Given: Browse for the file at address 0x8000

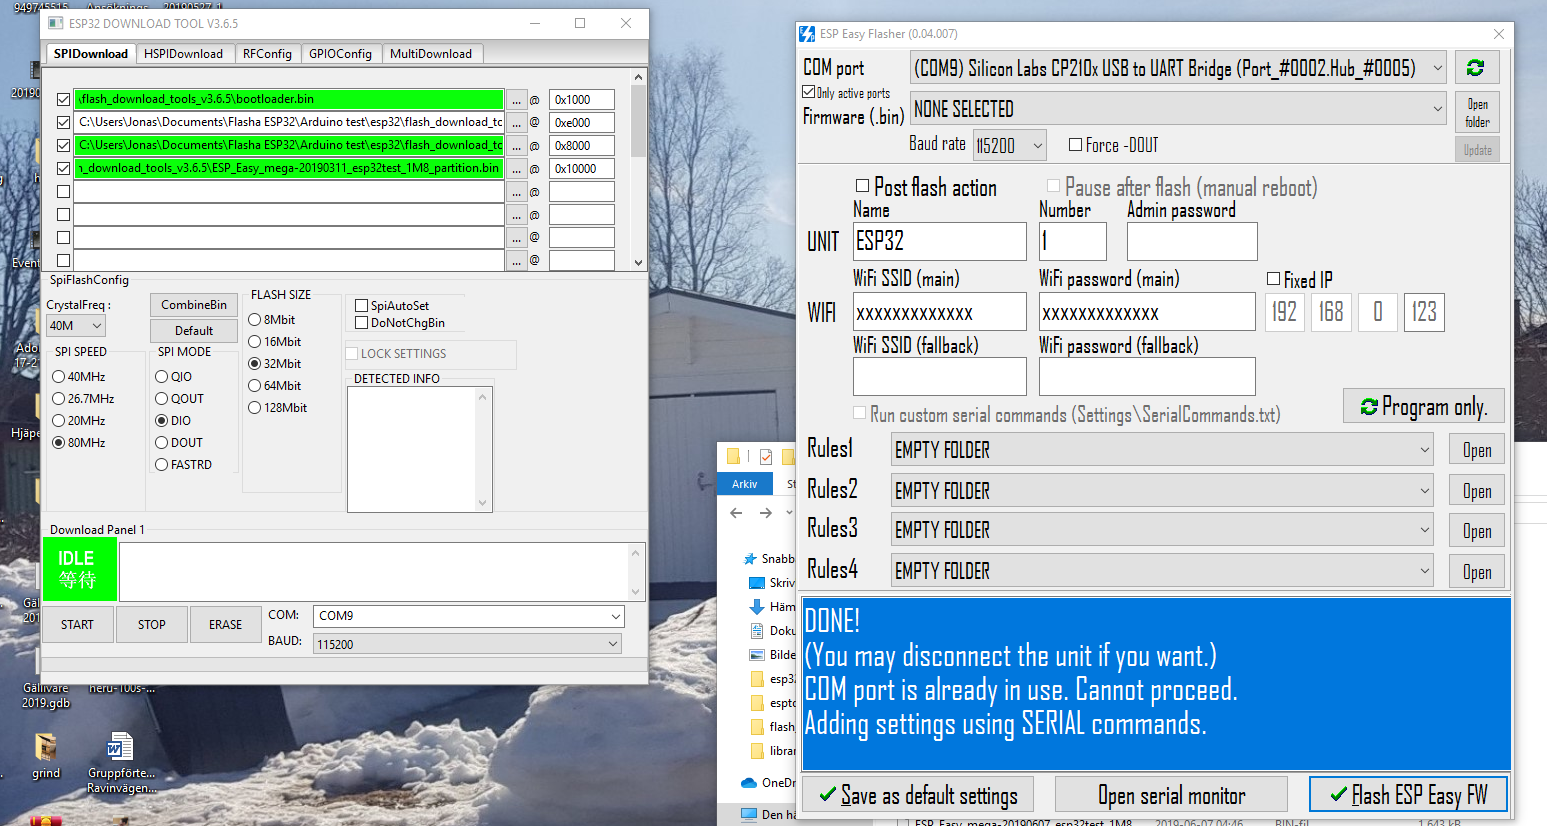Looking at the screenshot, I should pos(516,146).
